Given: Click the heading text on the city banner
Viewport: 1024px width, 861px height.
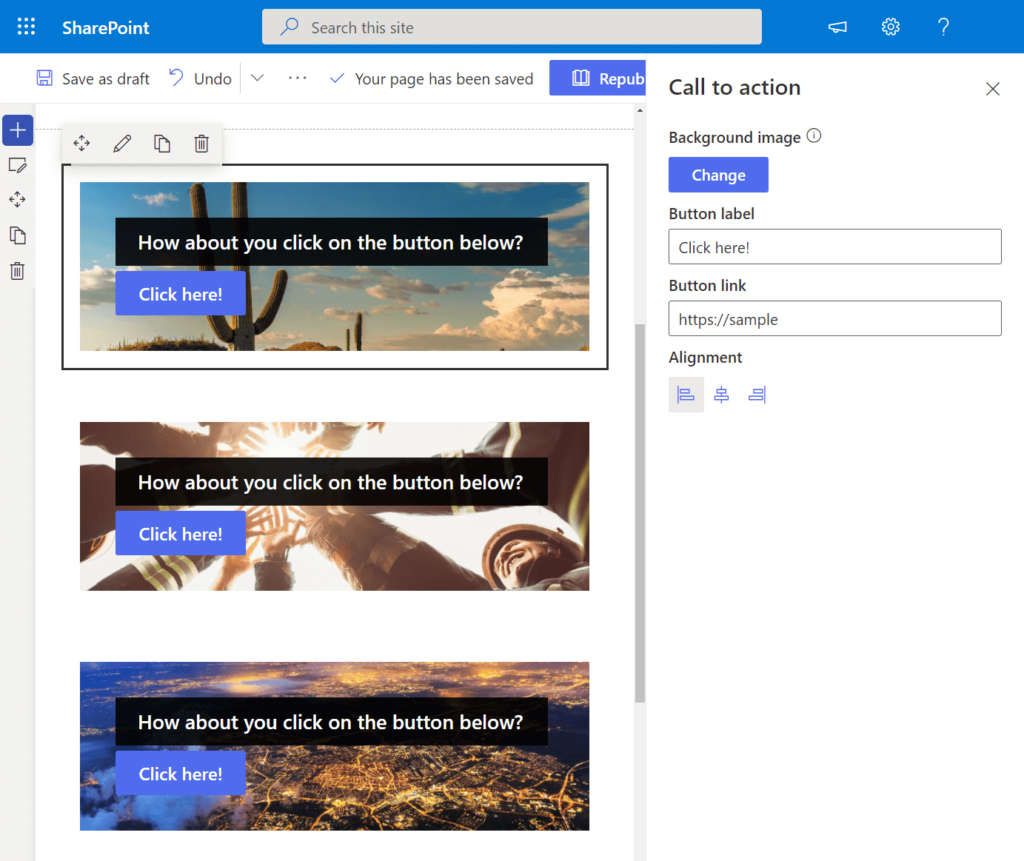Looking at the screenshot, I should (x=330, y=722).
